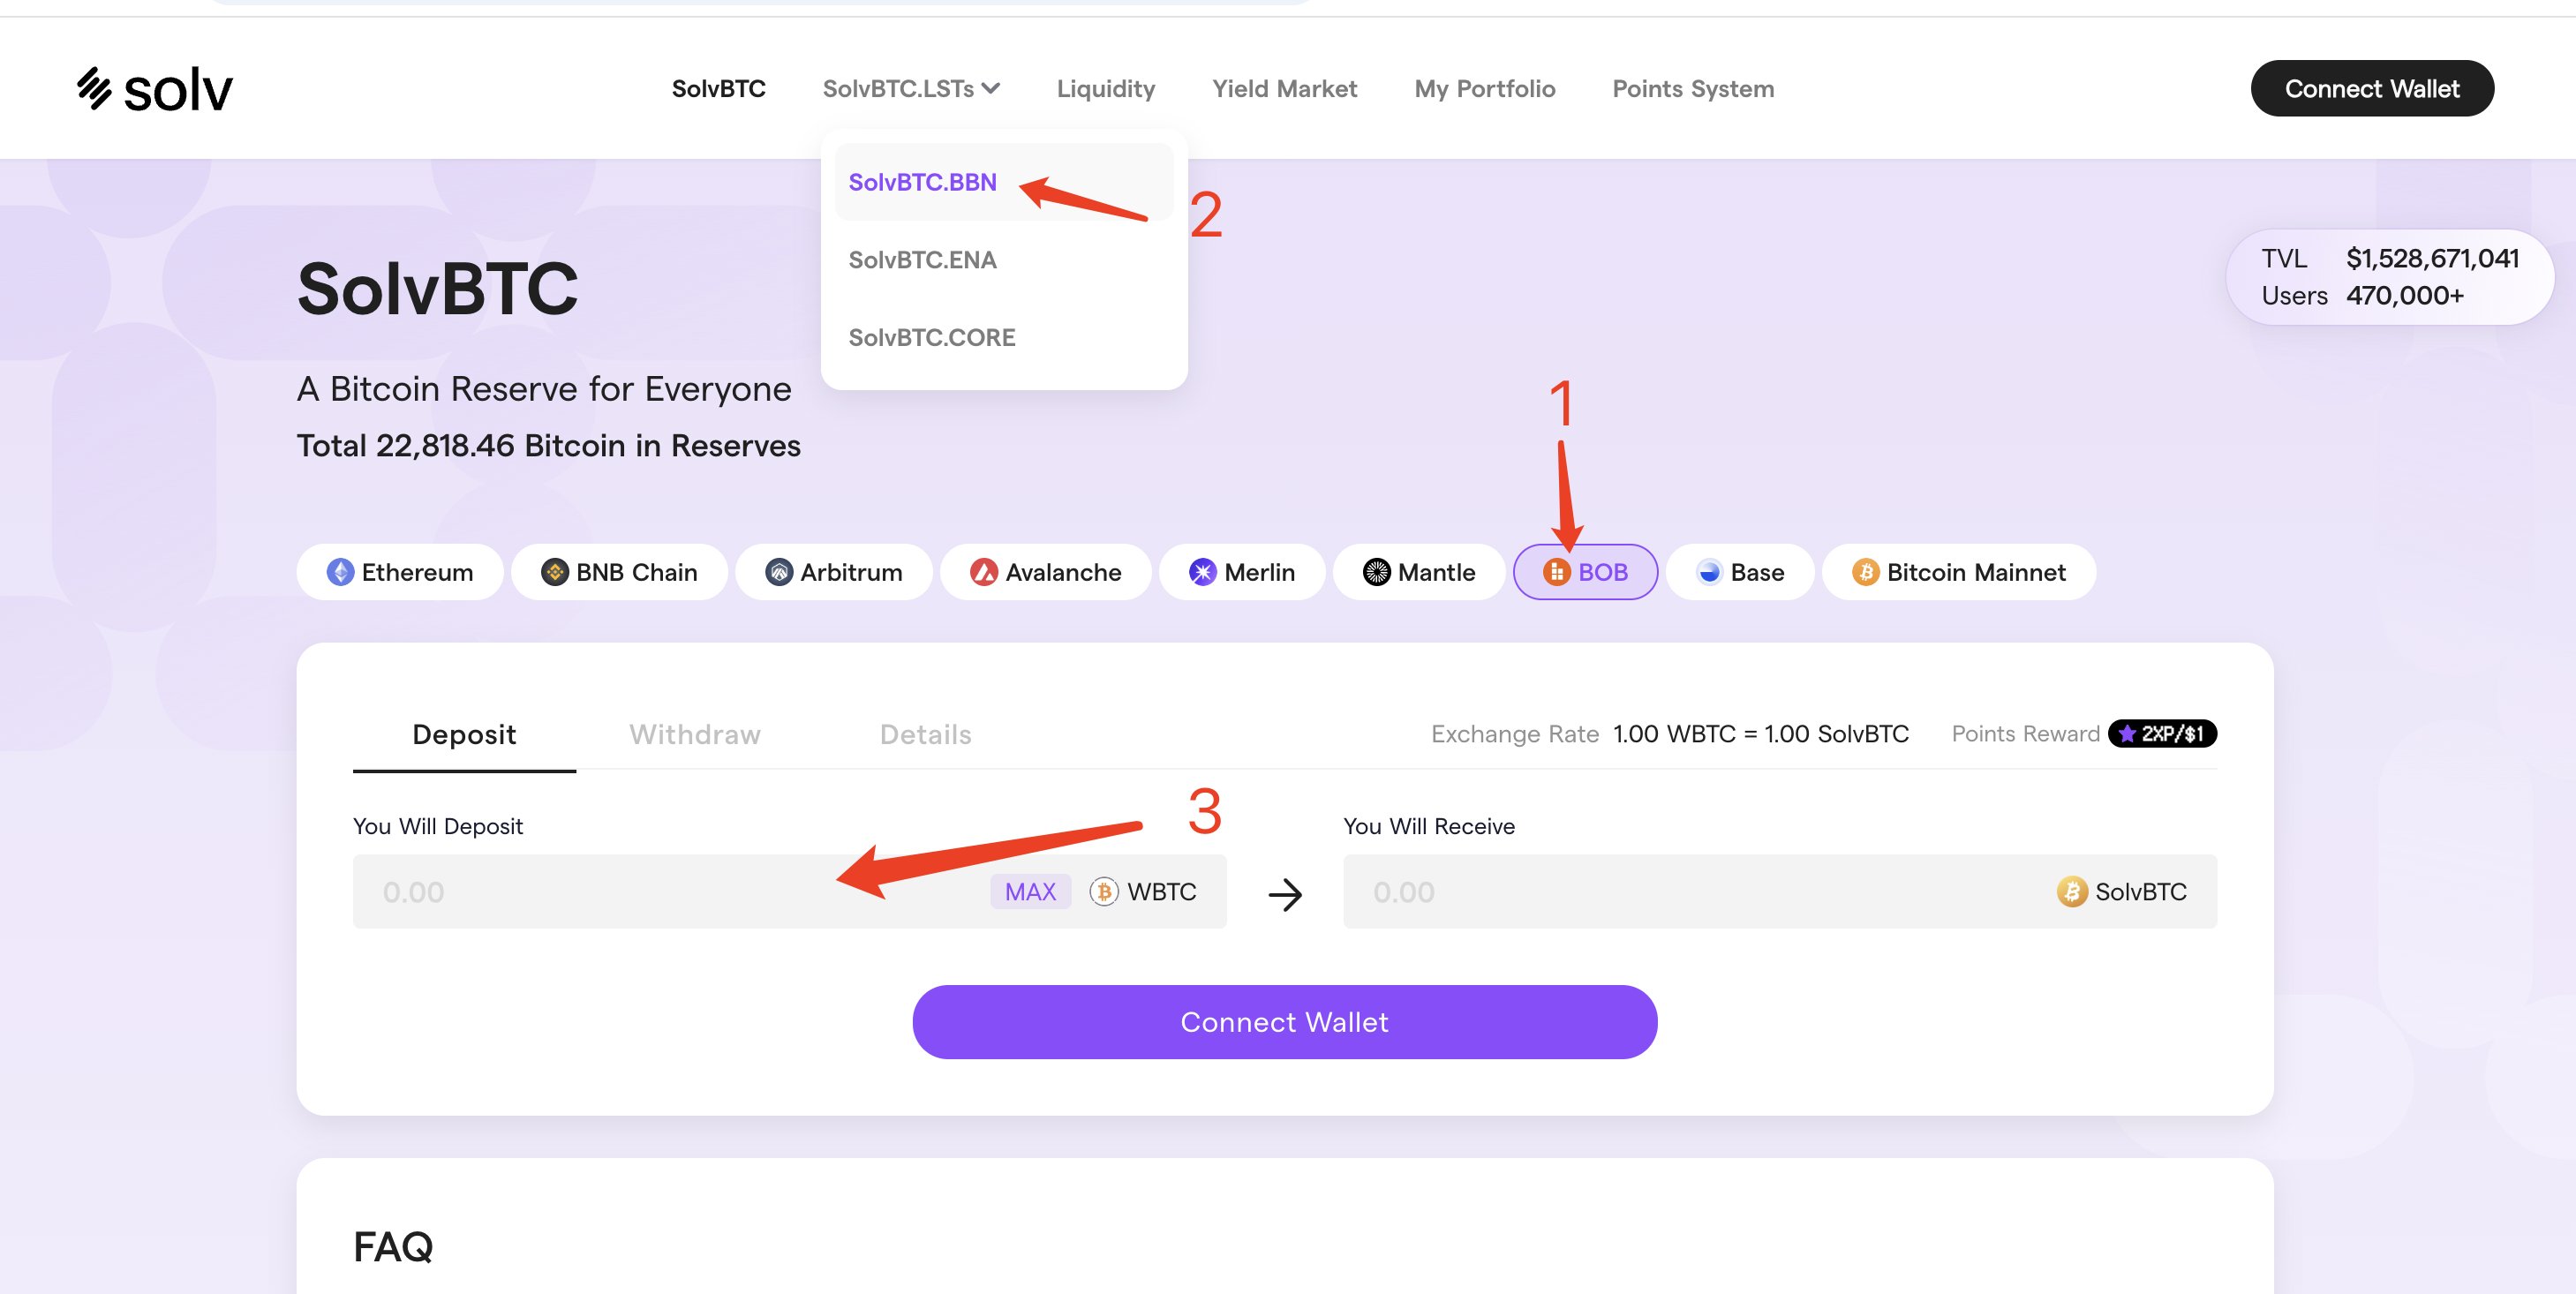Screen dimensions: 2576x1294
Task: Switch to the Withdraw tab
Action: (694, 734)
